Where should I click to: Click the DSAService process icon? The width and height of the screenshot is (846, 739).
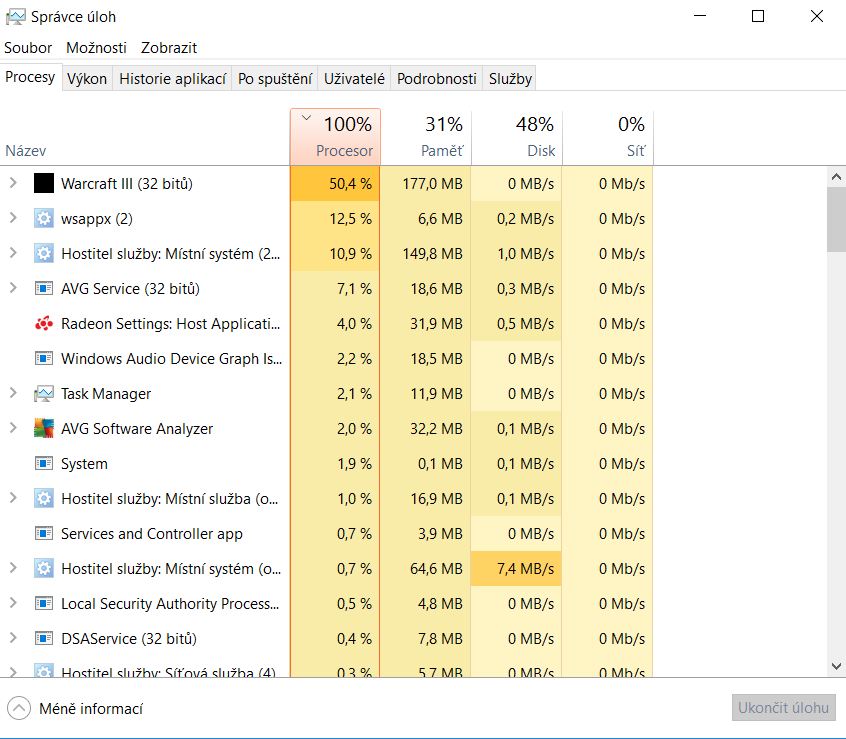(x=44, y=639)
